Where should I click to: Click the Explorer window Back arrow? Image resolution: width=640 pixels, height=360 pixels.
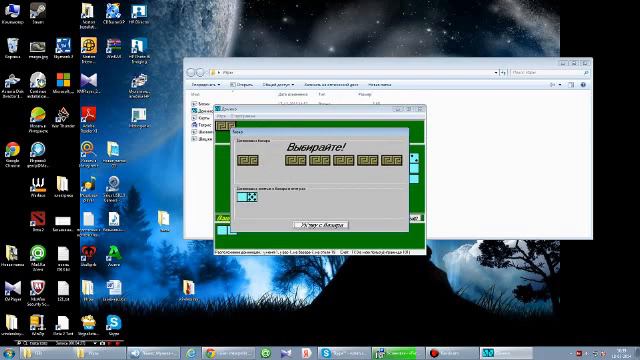[191, 72]
